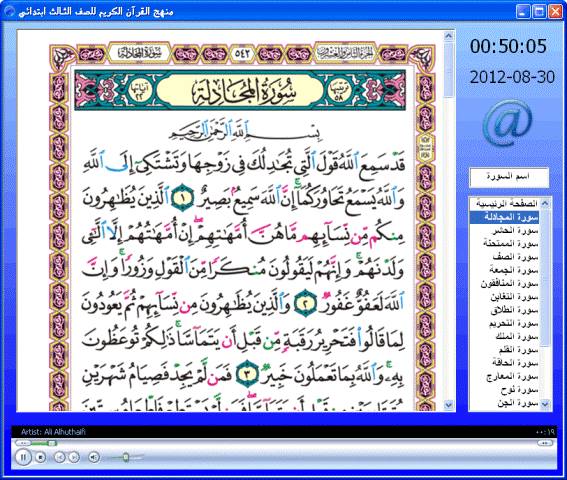This screenshot has height=480, width=567.
Task: Click verse marker number ١
Action: 183,197
